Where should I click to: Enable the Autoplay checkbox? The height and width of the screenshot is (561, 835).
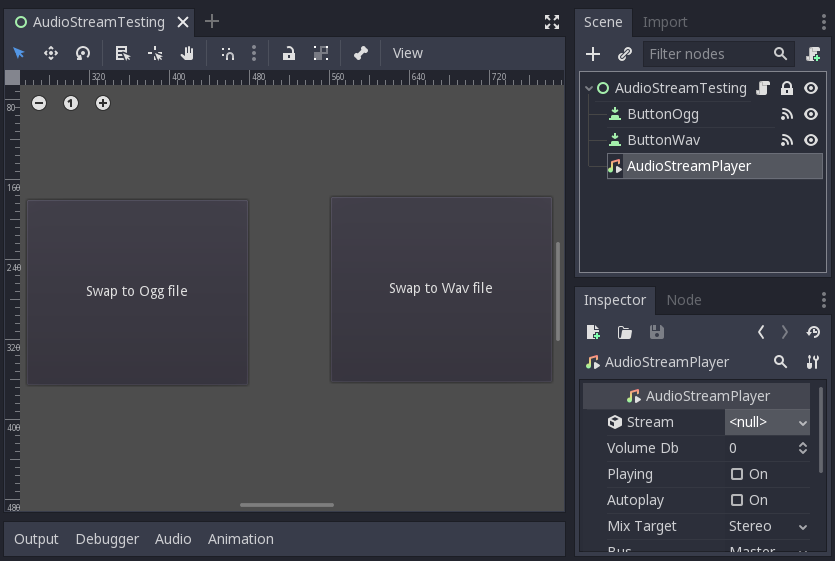(x=736, y=500)
